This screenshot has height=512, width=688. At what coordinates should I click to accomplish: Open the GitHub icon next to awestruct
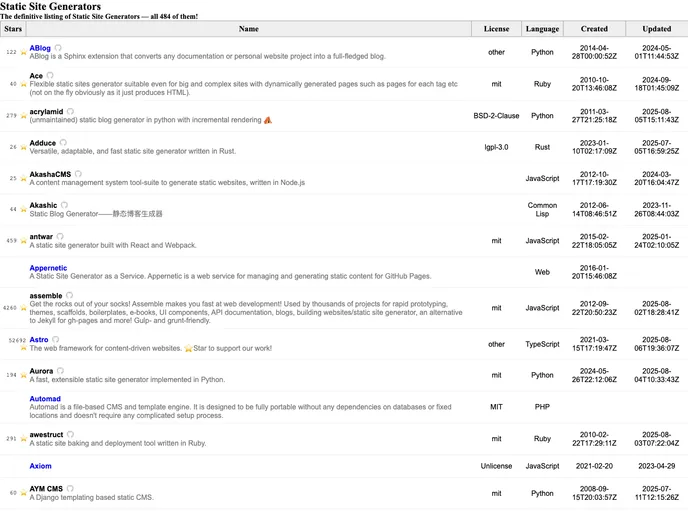[70, 434]
